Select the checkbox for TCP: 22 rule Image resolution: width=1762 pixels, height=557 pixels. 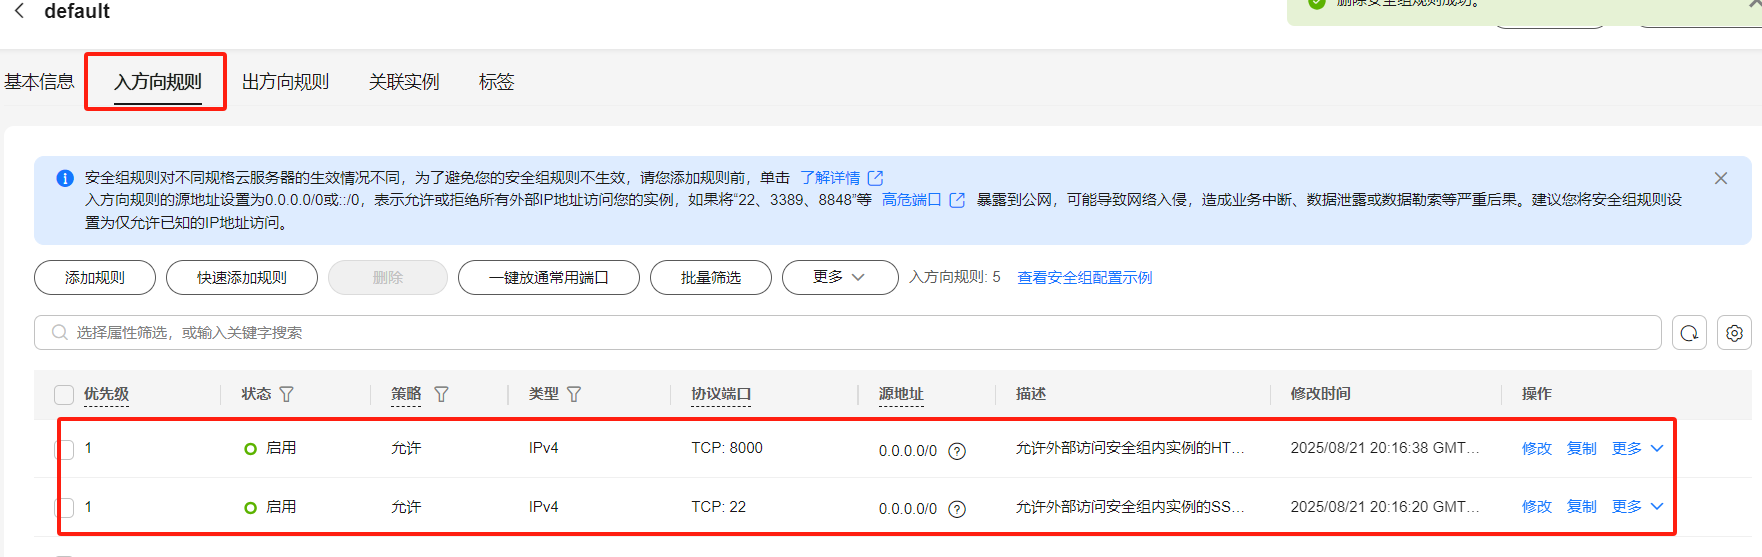[64, 508]
